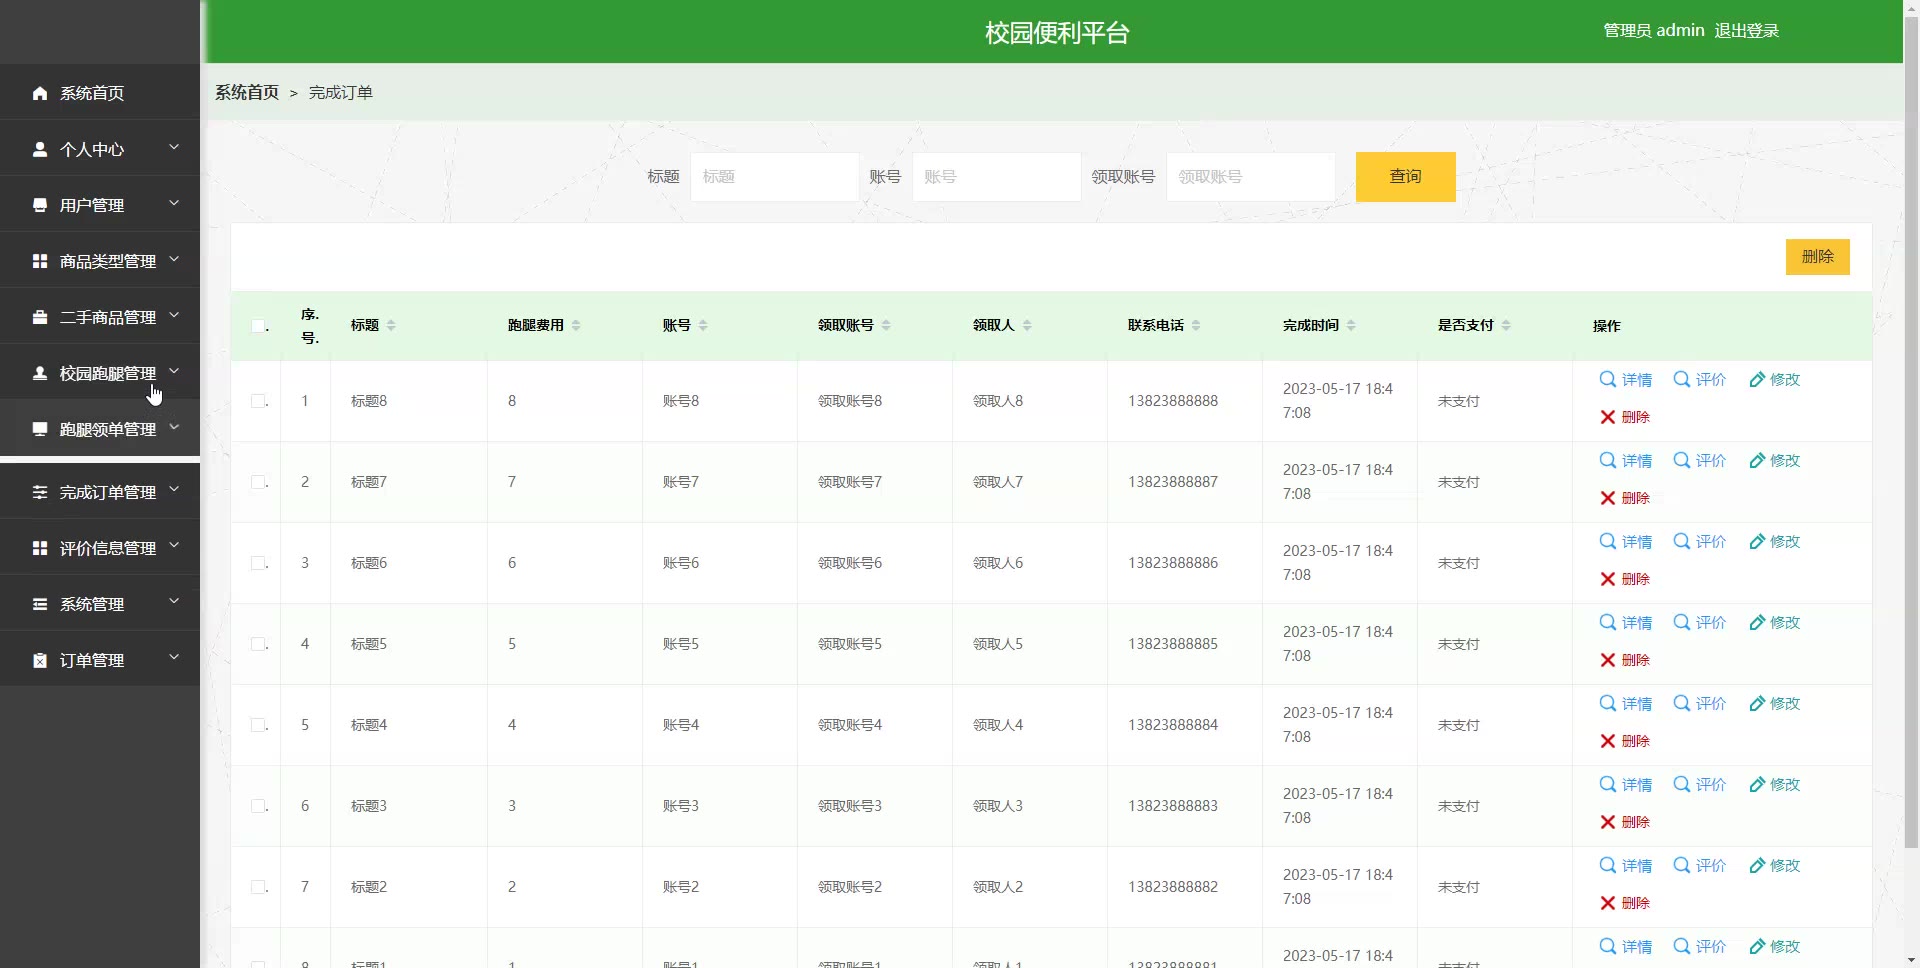This screenshot has height=968, width=1920.
Task: Click the clipboard icon beside 订单管理
Action: [40, 660]
